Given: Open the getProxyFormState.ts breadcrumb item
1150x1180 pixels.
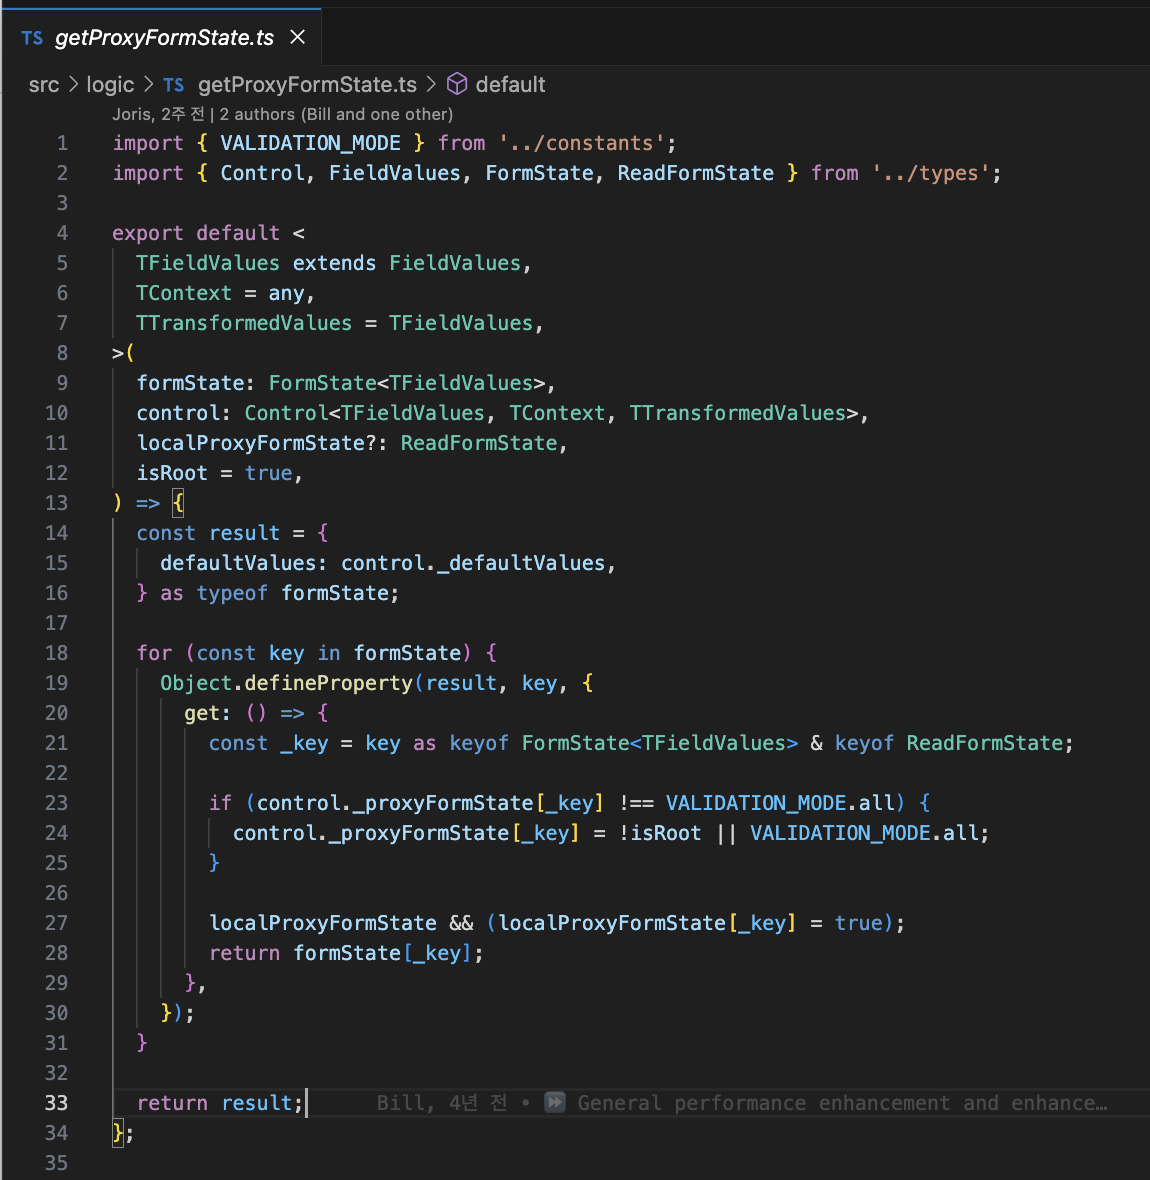Looking at the screenshot, I should (307, 85).
